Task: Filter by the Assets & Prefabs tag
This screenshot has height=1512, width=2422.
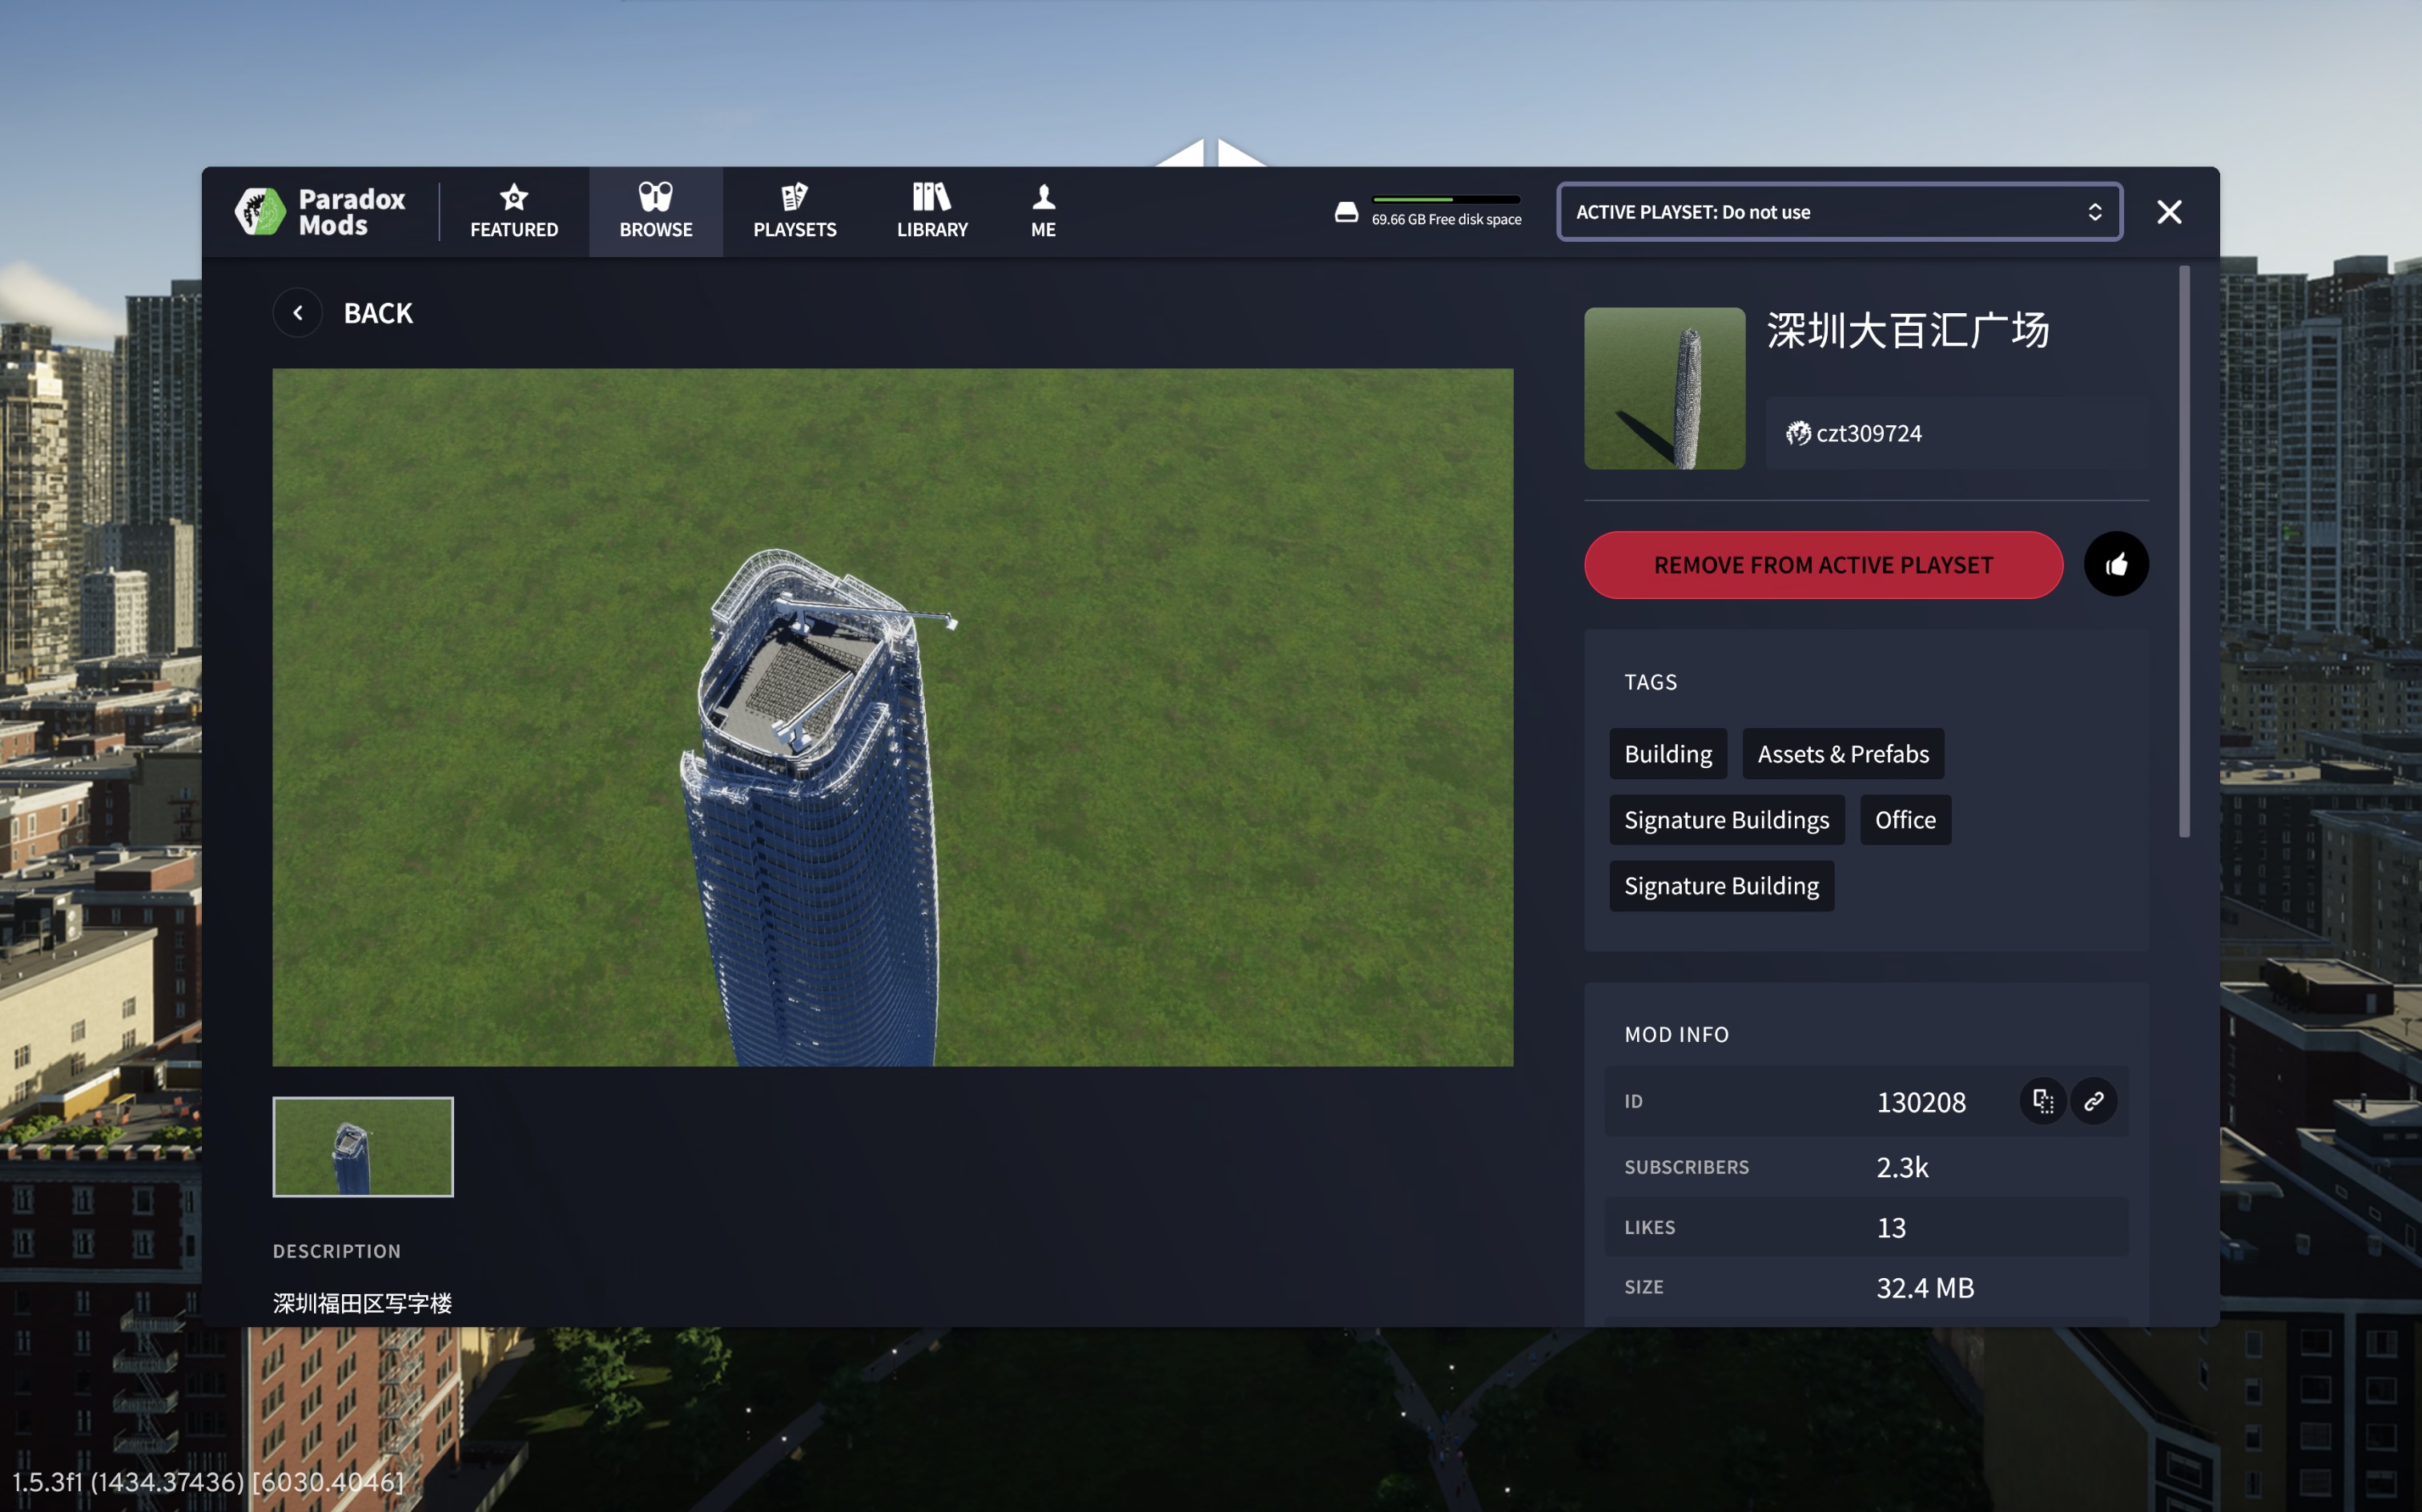Action: [x=1843, y=754]
